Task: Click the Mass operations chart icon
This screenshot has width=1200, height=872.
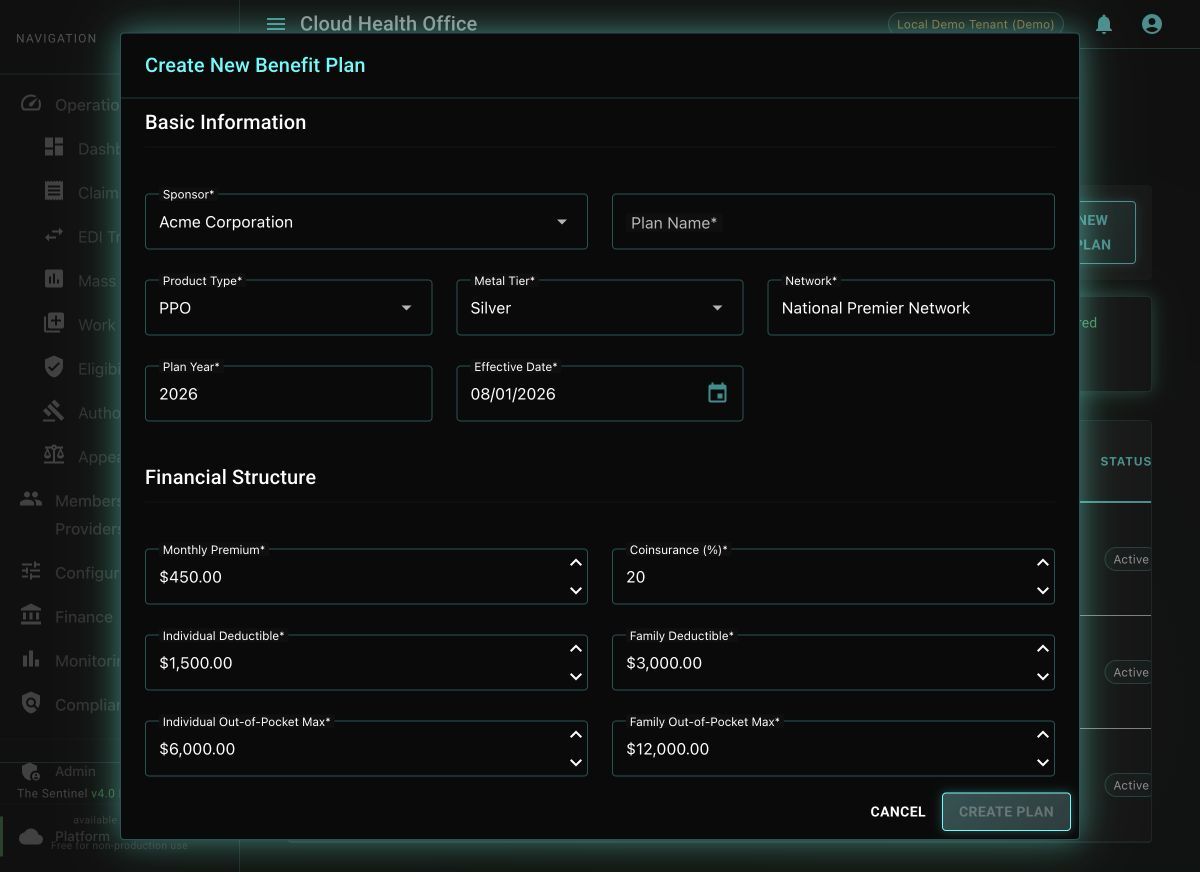Action: coord(54,279)
